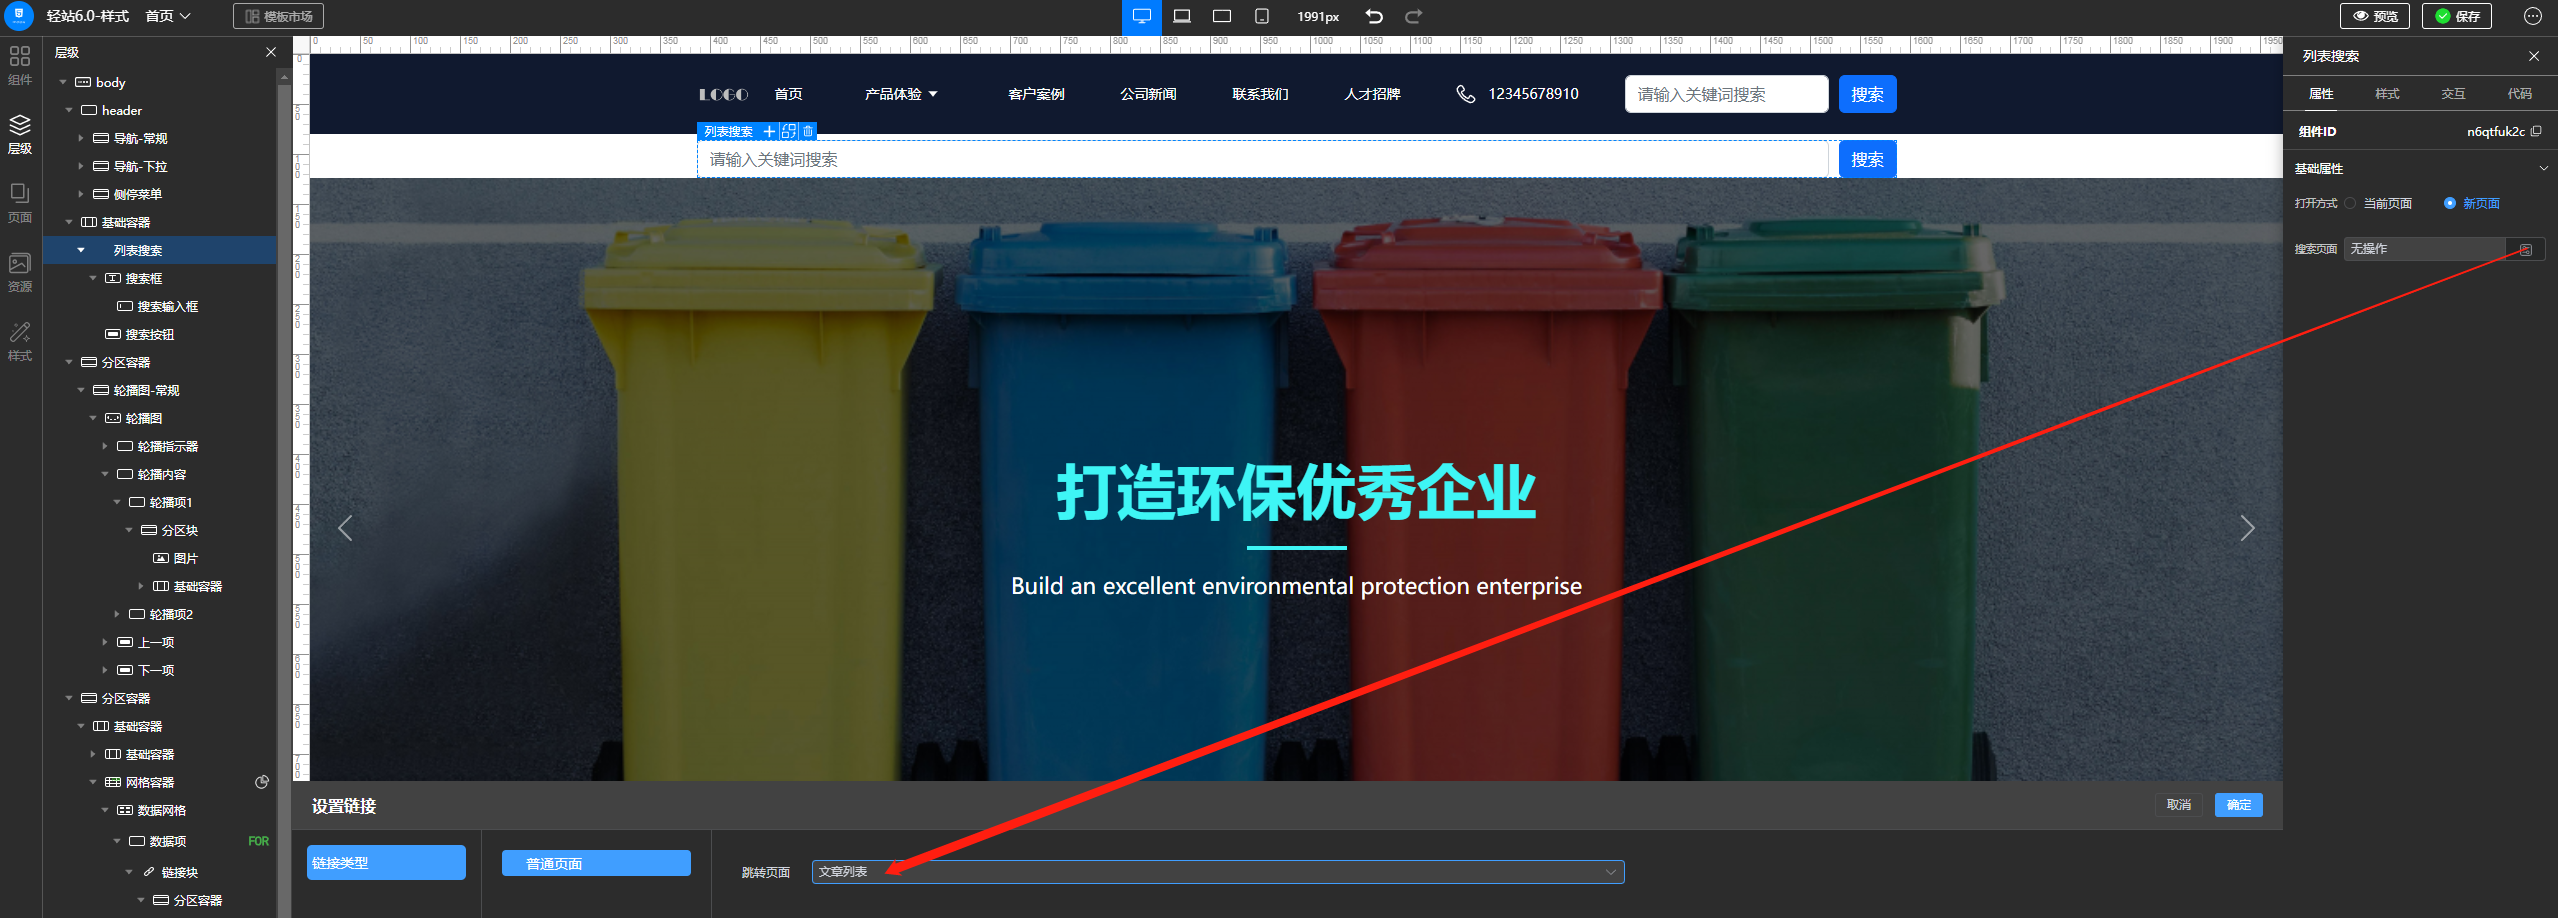The width and height of the screenshot is (2558, 918).
Task: Go to previous carousel slide arrow
Action: coord(345,528)
